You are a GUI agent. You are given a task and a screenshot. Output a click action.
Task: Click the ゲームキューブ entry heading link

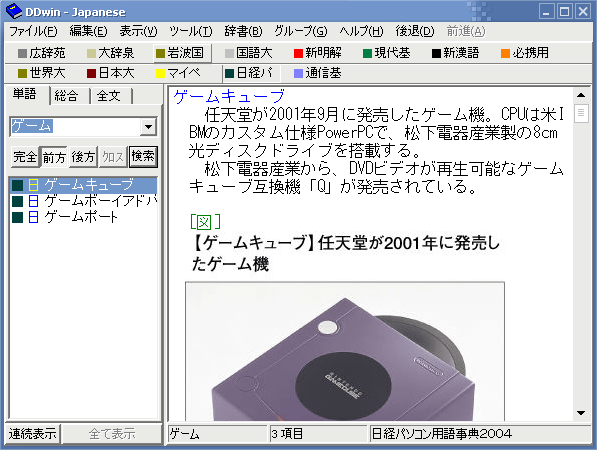click(x=229, y=96)
